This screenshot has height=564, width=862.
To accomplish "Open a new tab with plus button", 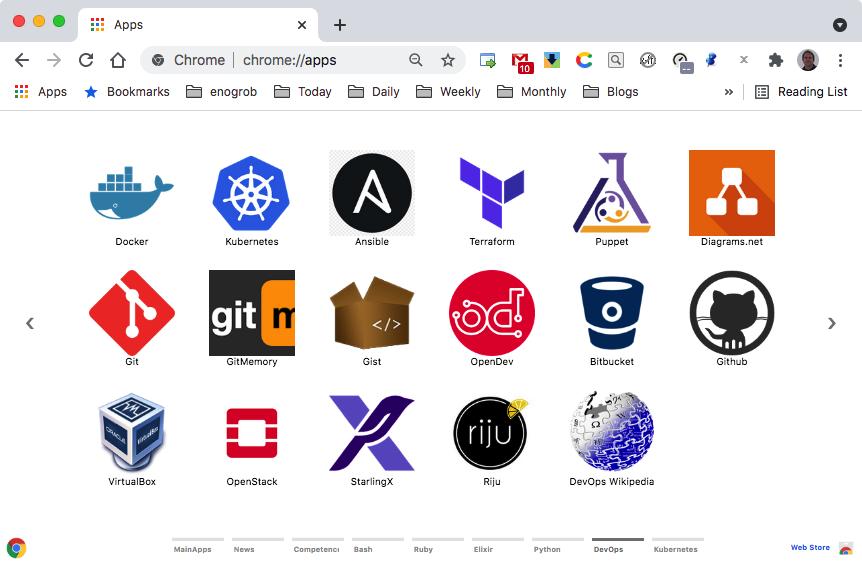I will (x=340, y=25).
